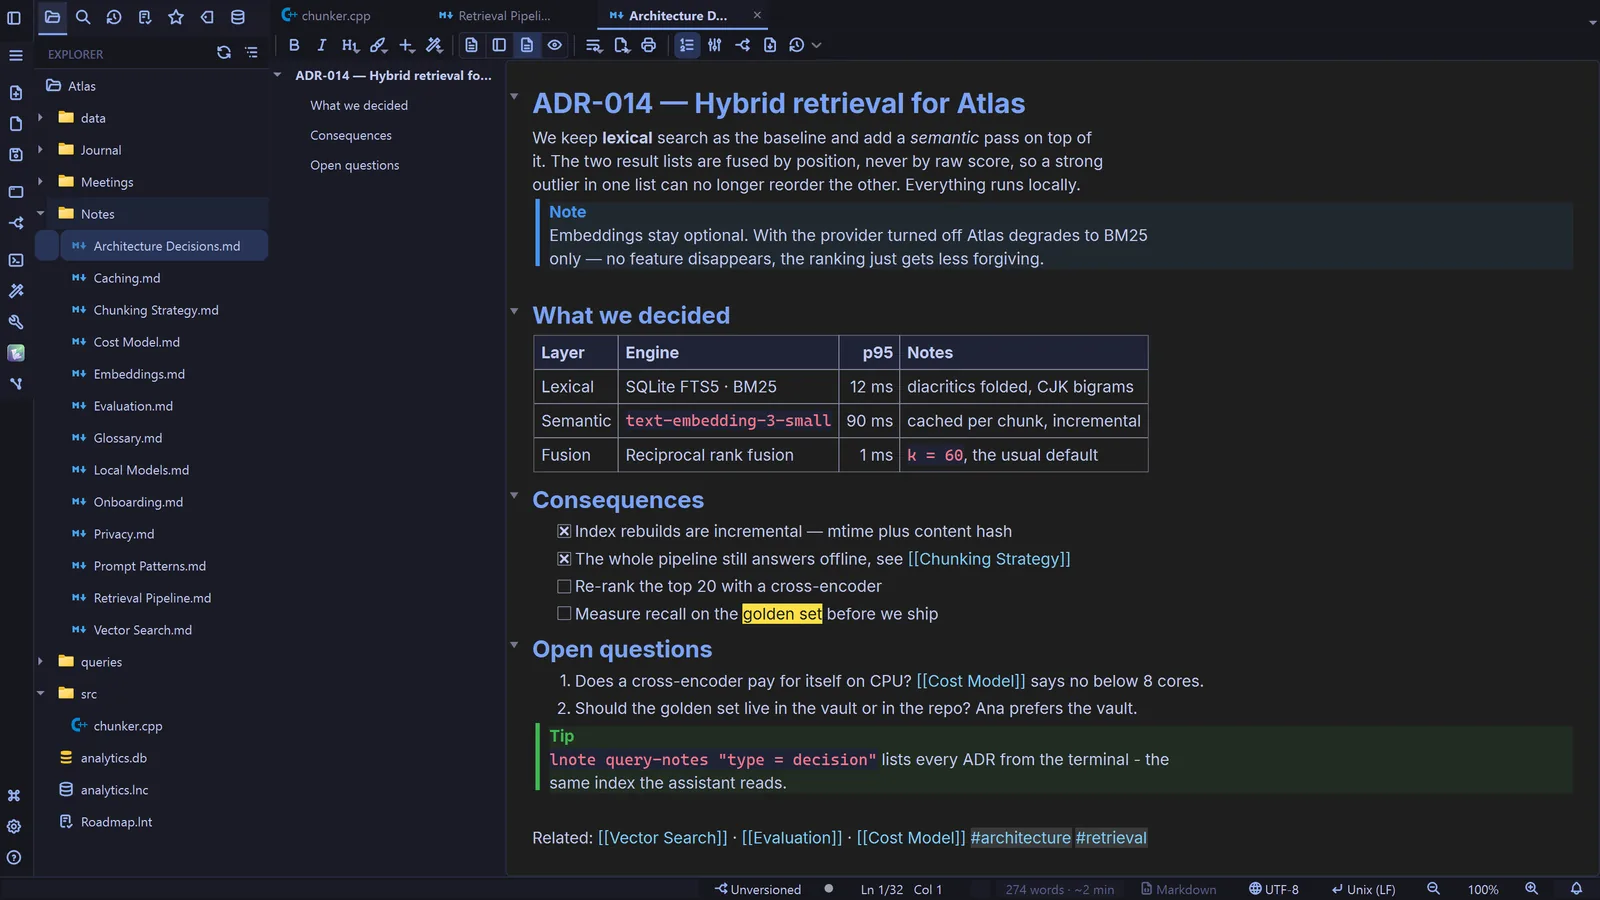Apply italic formatting from the toolbar
Screen dimensions: 1600x900
[x=321, y=45]
